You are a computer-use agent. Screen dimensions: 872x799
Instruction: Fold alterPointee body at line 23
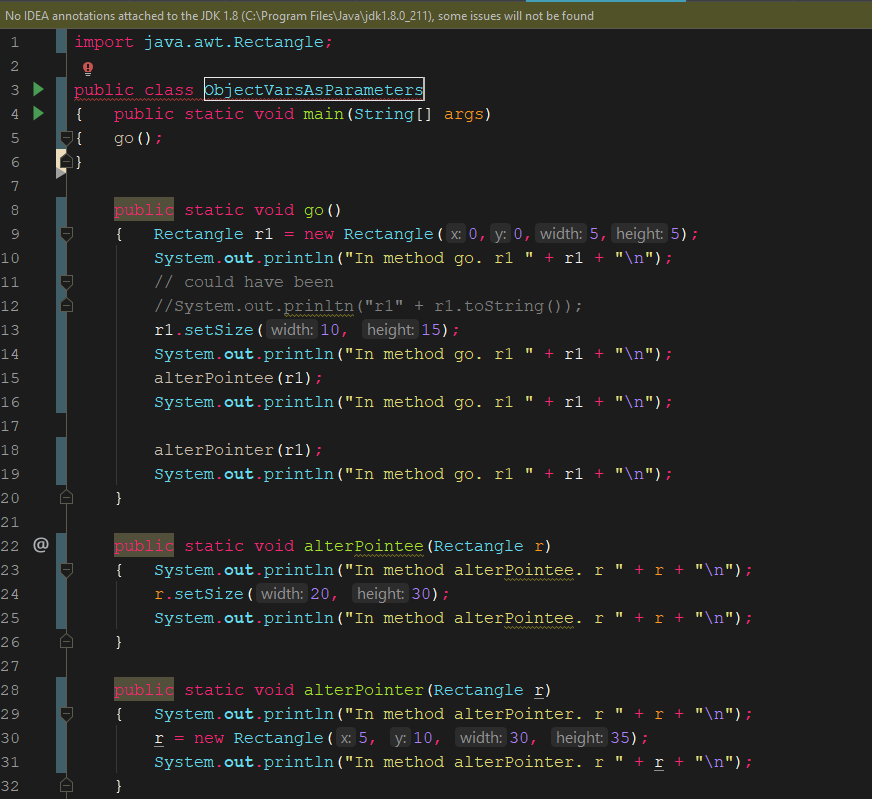coord(66,569)
